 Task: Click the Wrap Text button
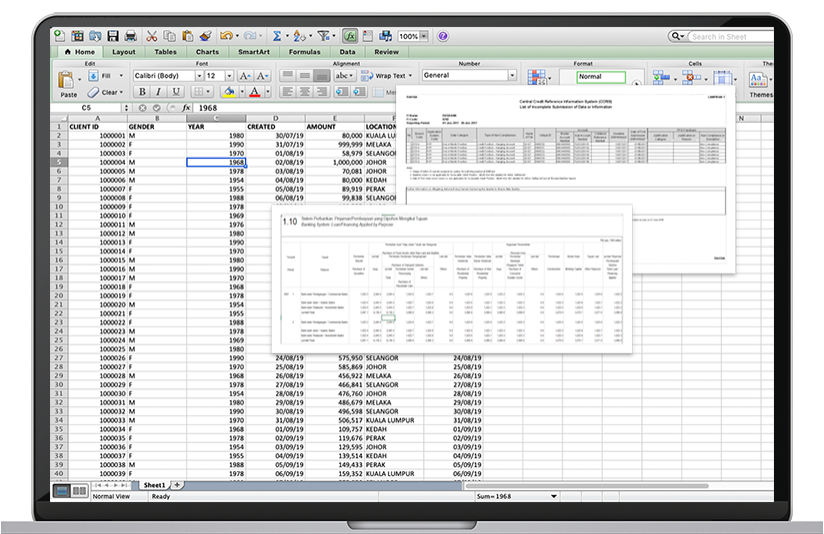click(x=384, y=76)
